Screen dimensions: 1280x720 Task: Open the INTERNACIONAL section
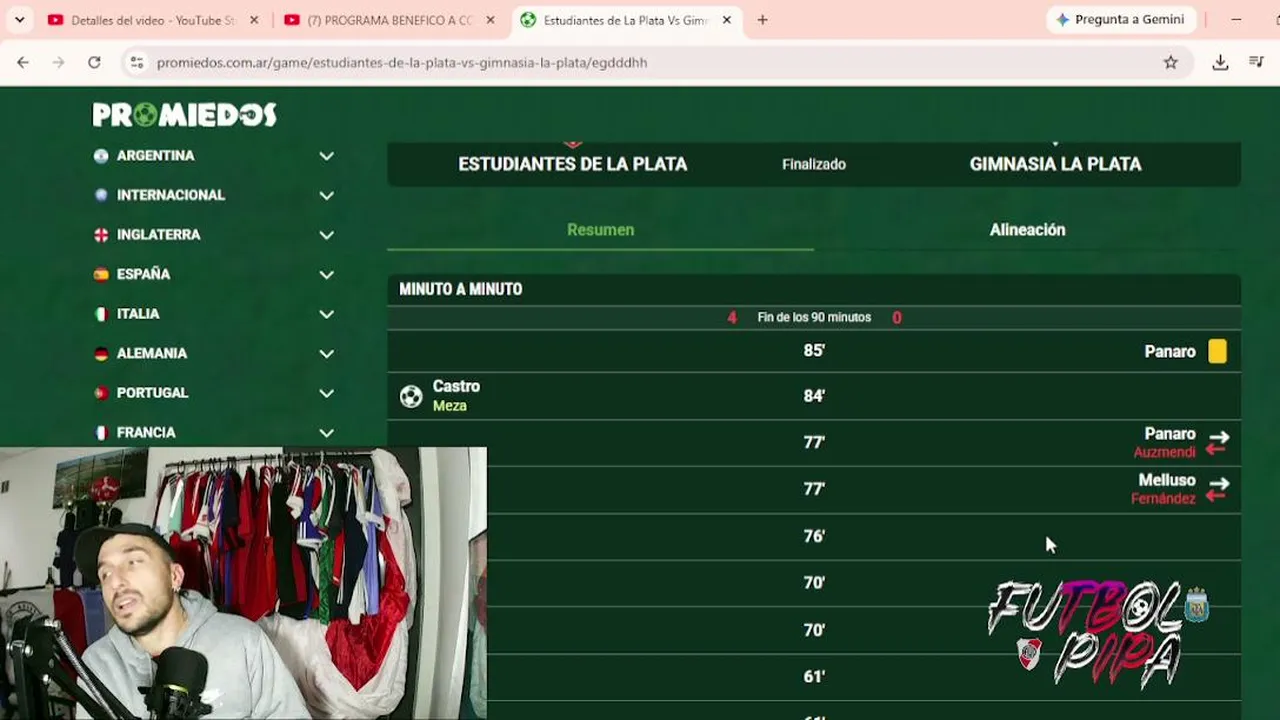click(x=171, y=195)
